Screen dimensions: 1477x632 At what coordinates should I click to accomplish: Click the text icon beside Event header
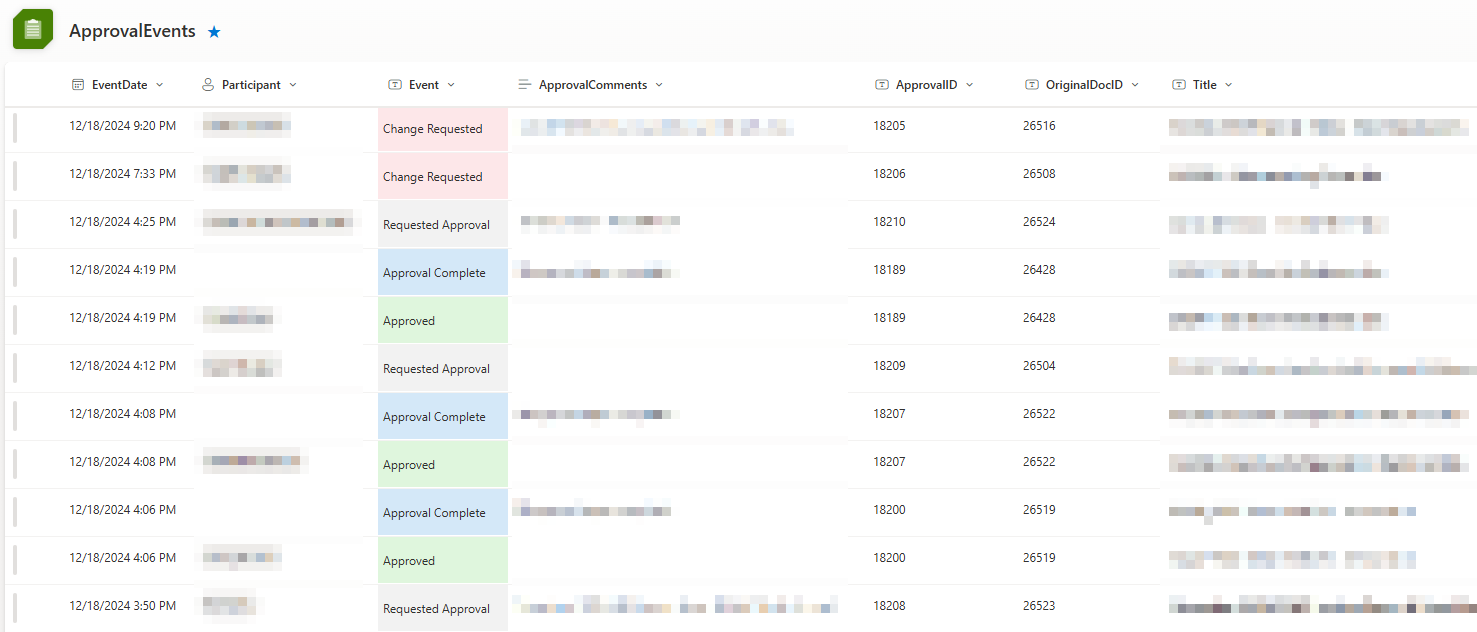coord(395,85)
